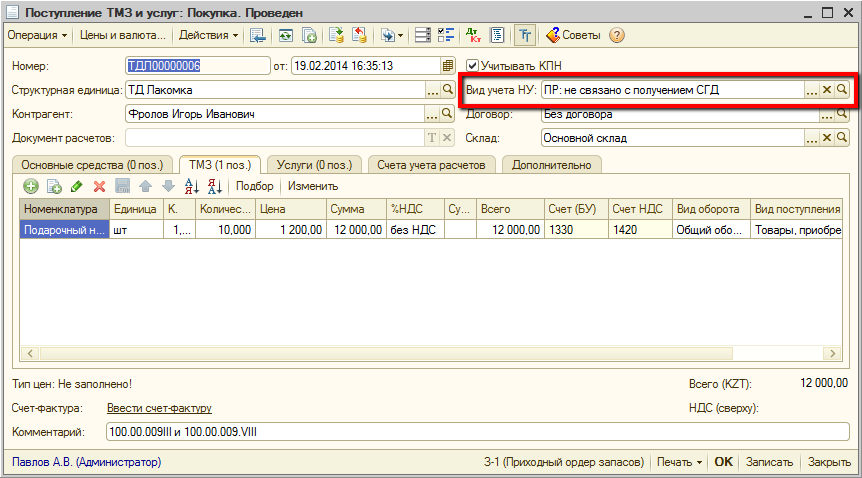Open the Счета учета расчетов tab
862x478 pixels.
431,164
